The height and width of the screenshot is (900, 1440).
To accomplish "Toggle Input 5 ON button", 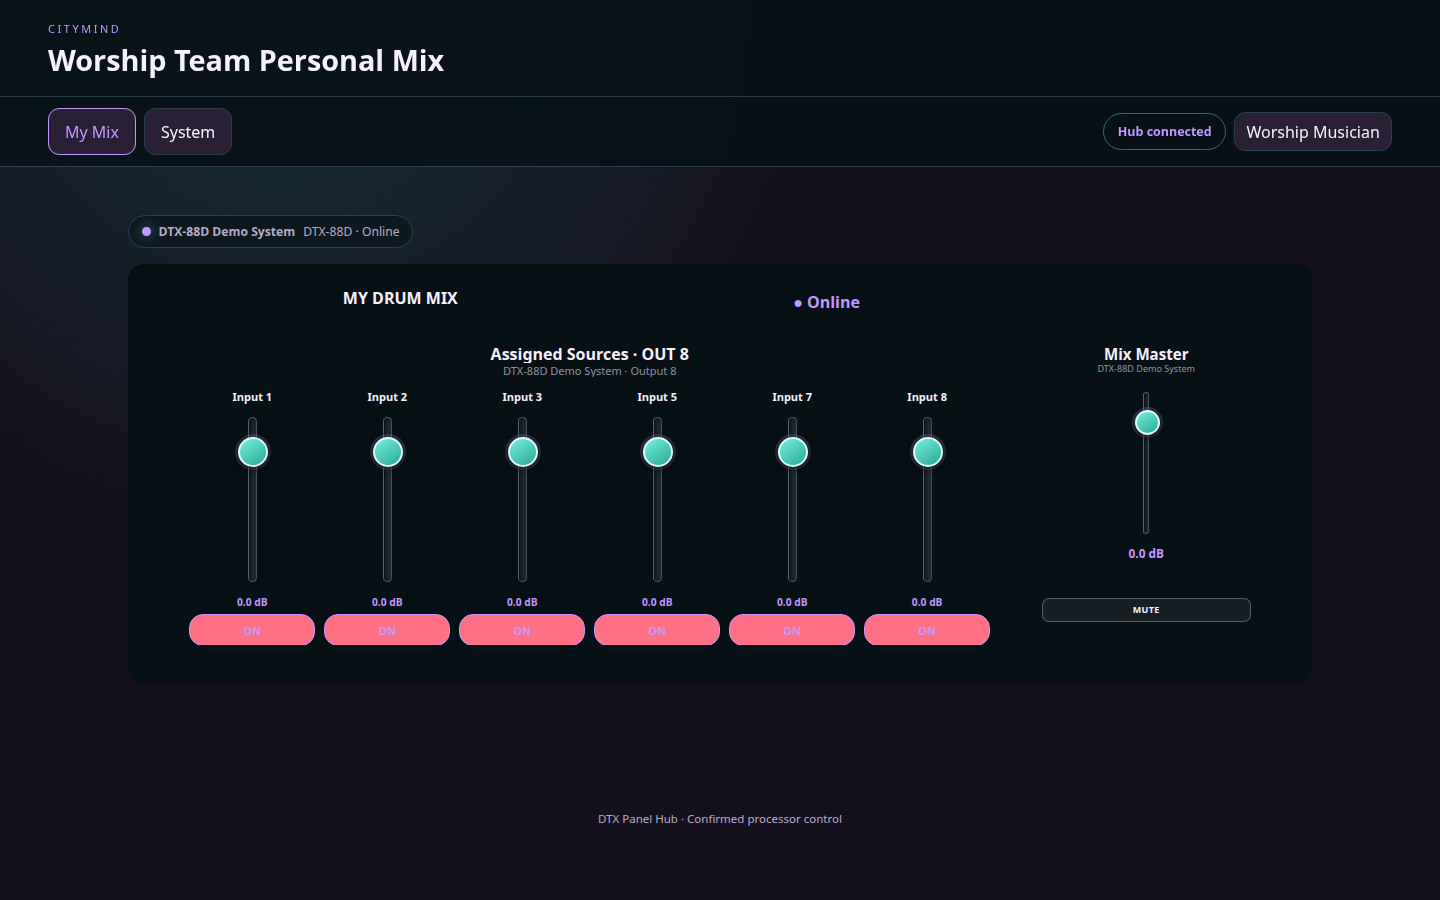I will coord(657,630).
